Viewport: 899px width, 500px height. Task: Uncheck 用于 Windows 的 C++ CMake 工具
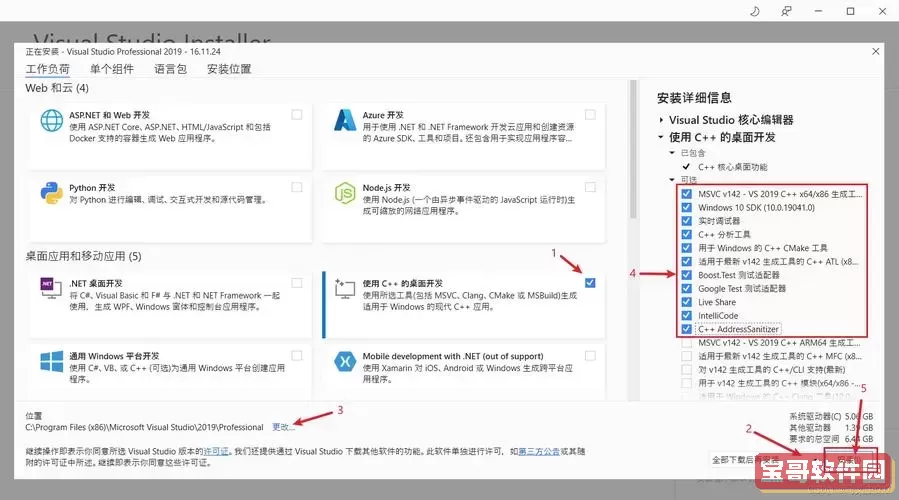(686, 248)
